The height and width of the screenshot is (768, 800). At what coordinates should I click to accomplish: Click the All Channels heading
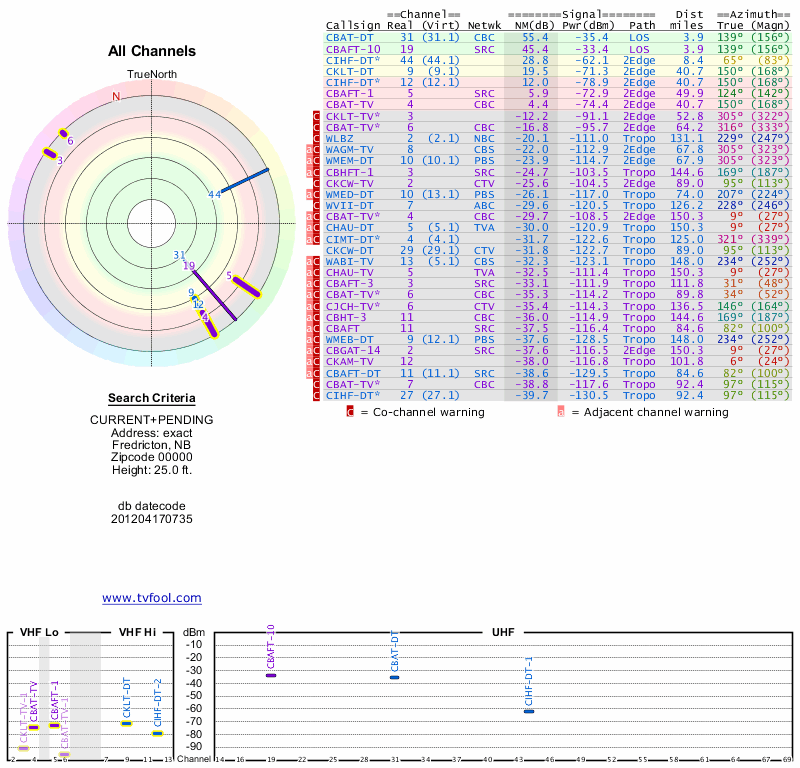[x=152, y=51]
